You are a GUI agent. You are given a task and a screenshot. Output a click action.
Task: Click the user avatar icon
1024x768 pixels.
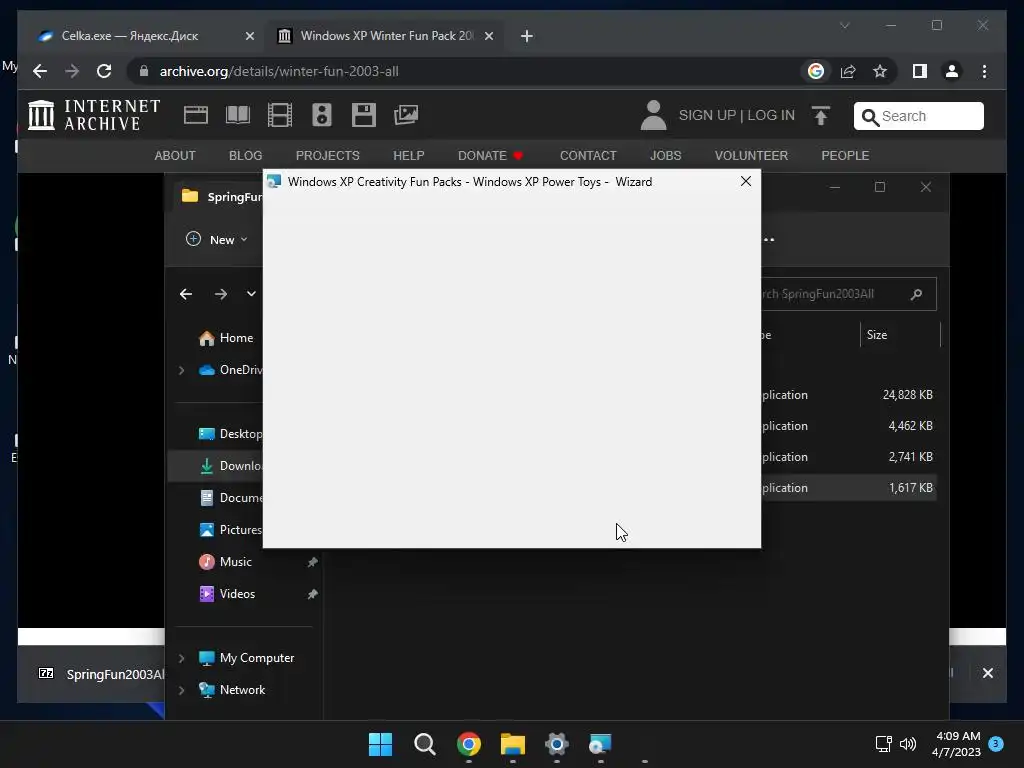pyautogui.click(x=653, y=115)
